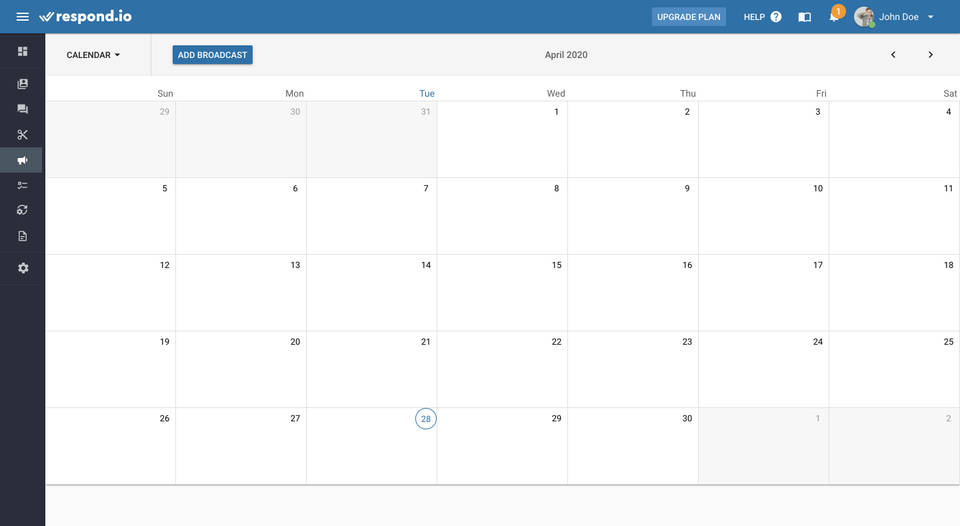Open the hamburger menu
The height and width of the screenshot is (526, 960).
click(22, 17)
